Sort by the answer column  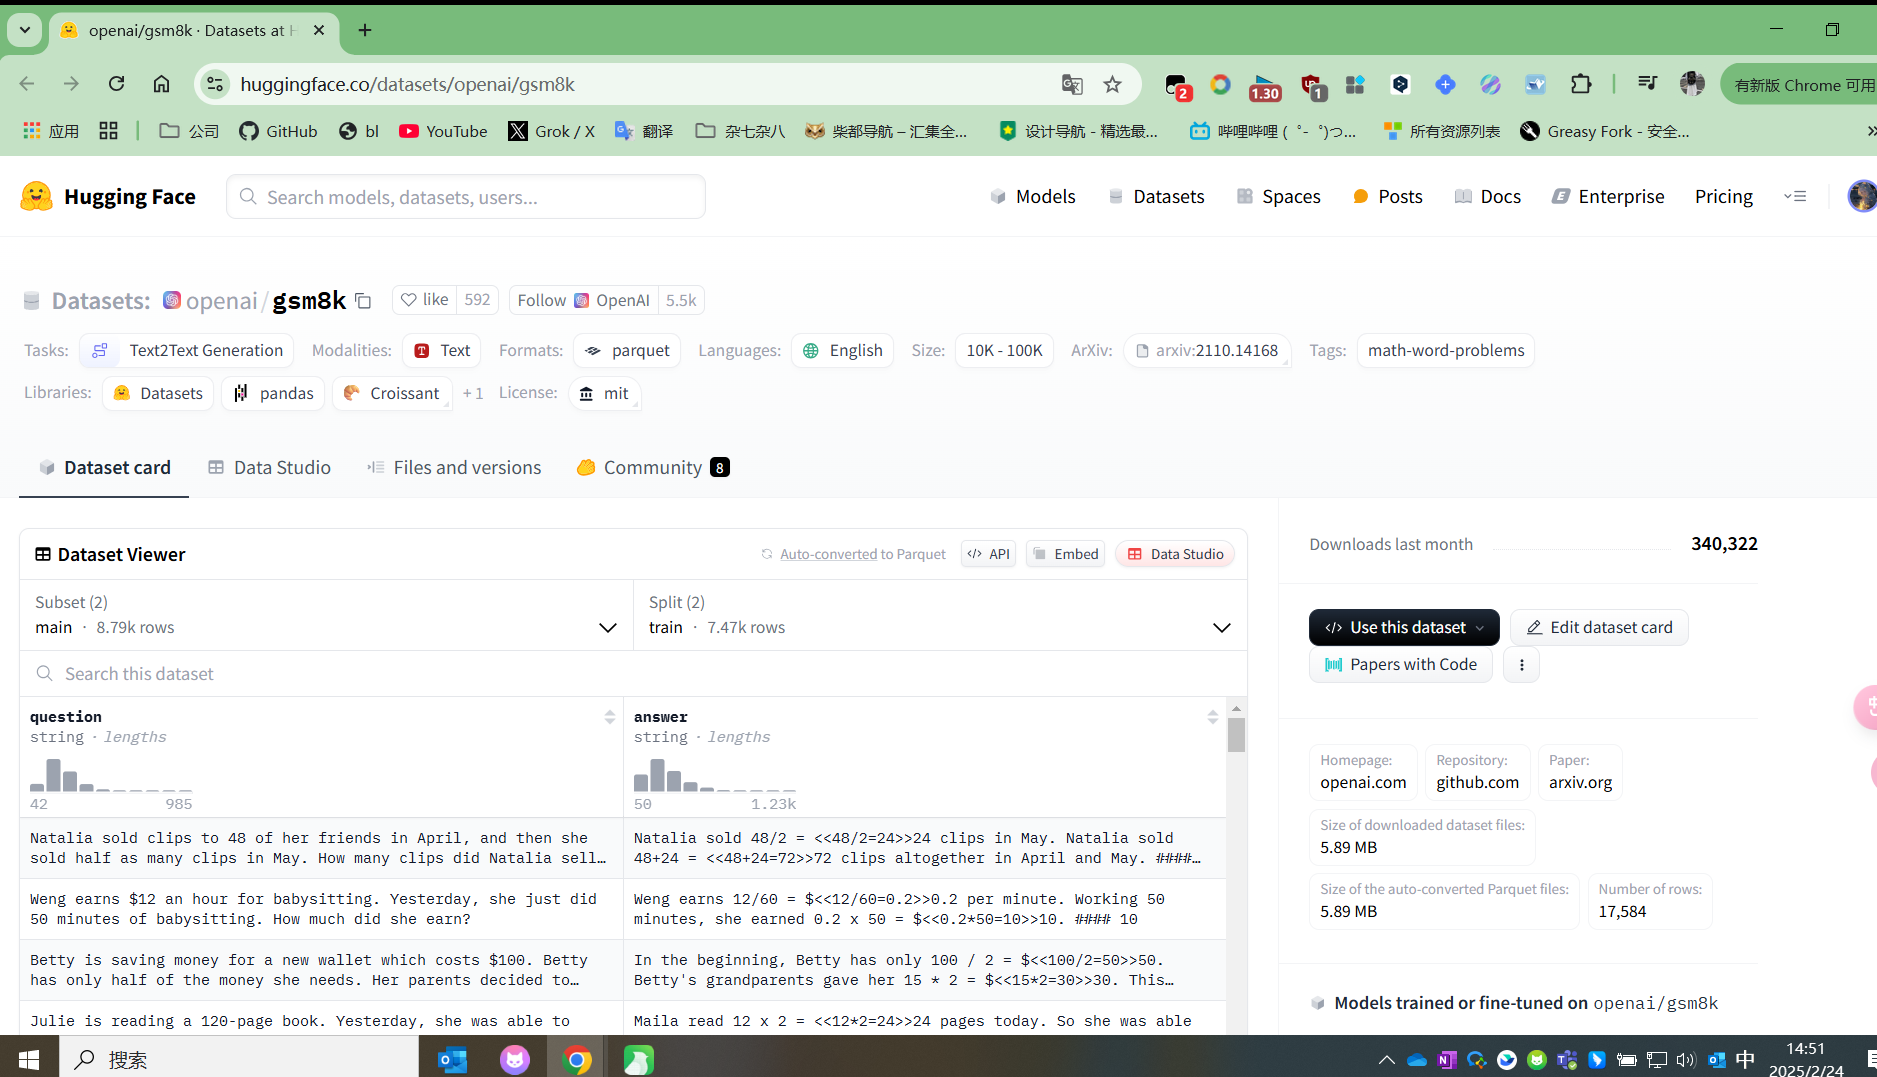point(1212,717)
